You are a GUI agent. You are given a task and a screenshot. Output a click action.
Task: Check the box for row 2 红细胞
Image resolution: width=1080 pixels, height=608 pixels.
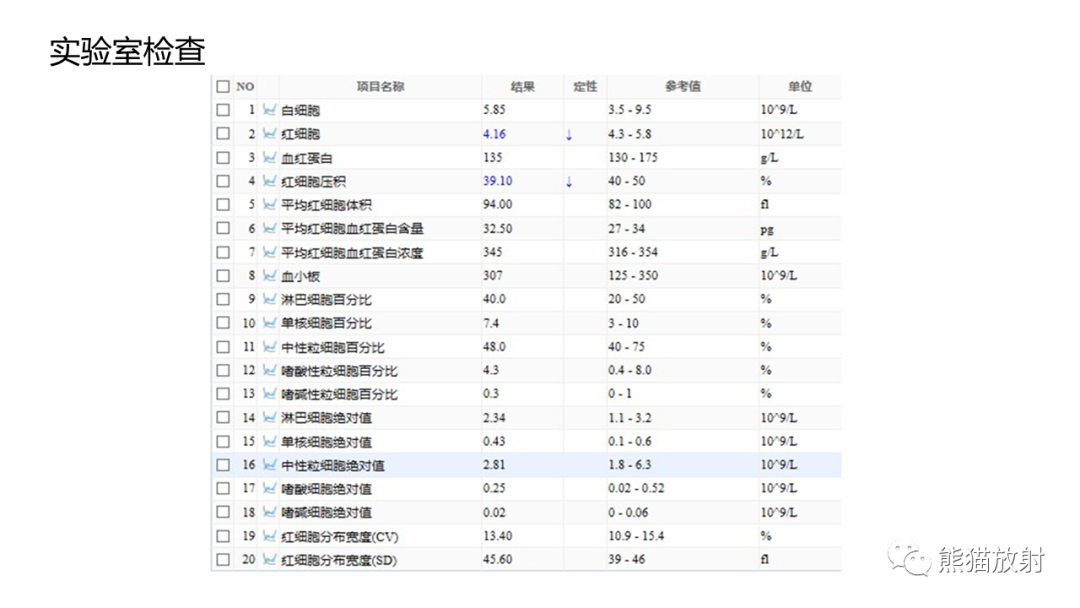[x=222, y=134]
